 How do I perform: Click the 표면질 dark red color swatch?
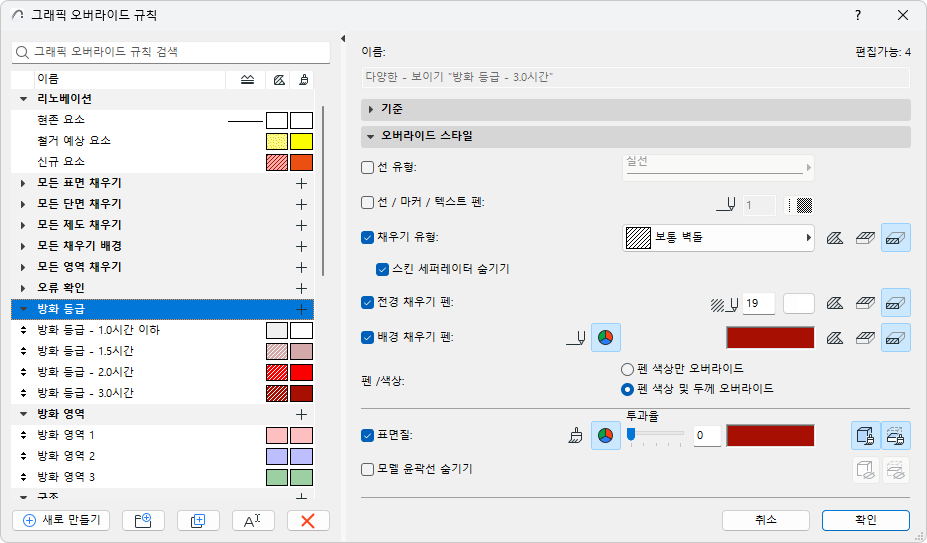(x=770, y=436)
